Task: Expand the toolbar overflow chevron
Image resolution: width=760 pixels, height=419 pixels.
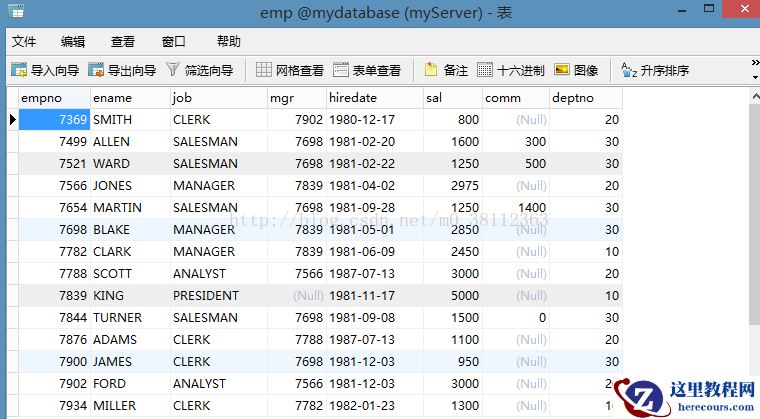Action: click(755, 63)
